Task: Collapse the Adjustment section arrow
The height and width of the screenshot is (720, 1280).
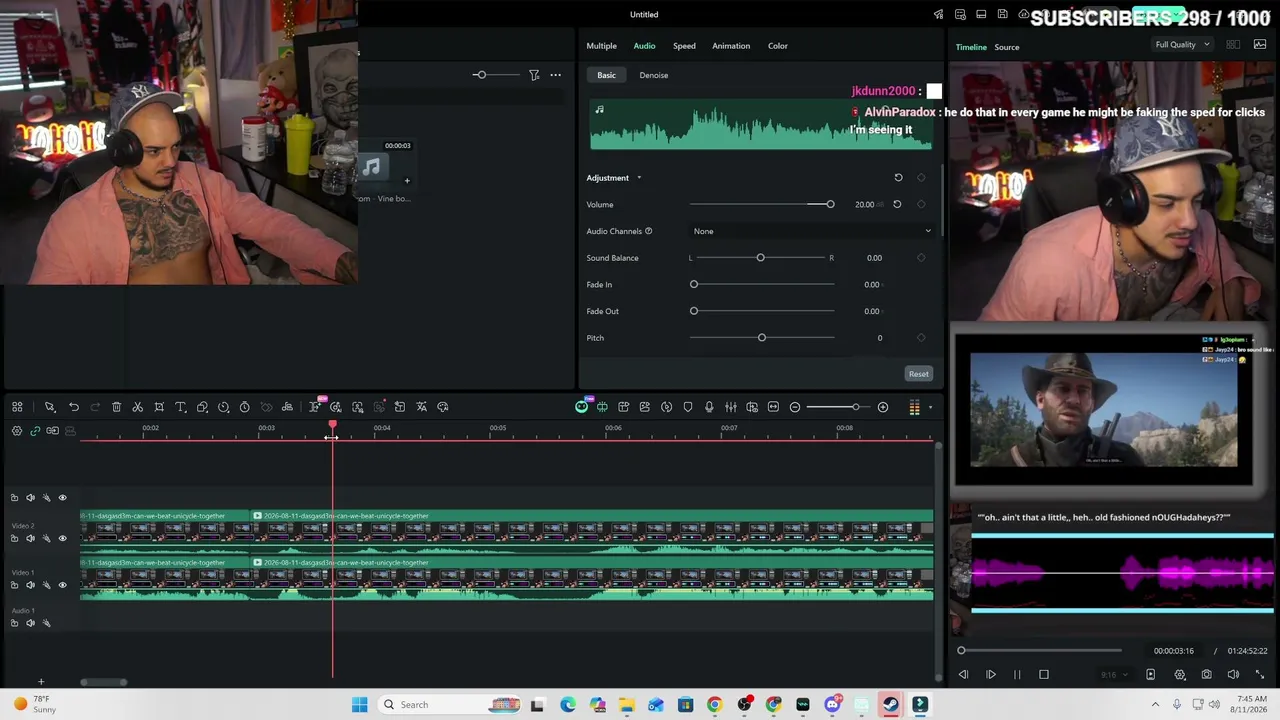Action: pyautogui.click(x=639, y=178)
